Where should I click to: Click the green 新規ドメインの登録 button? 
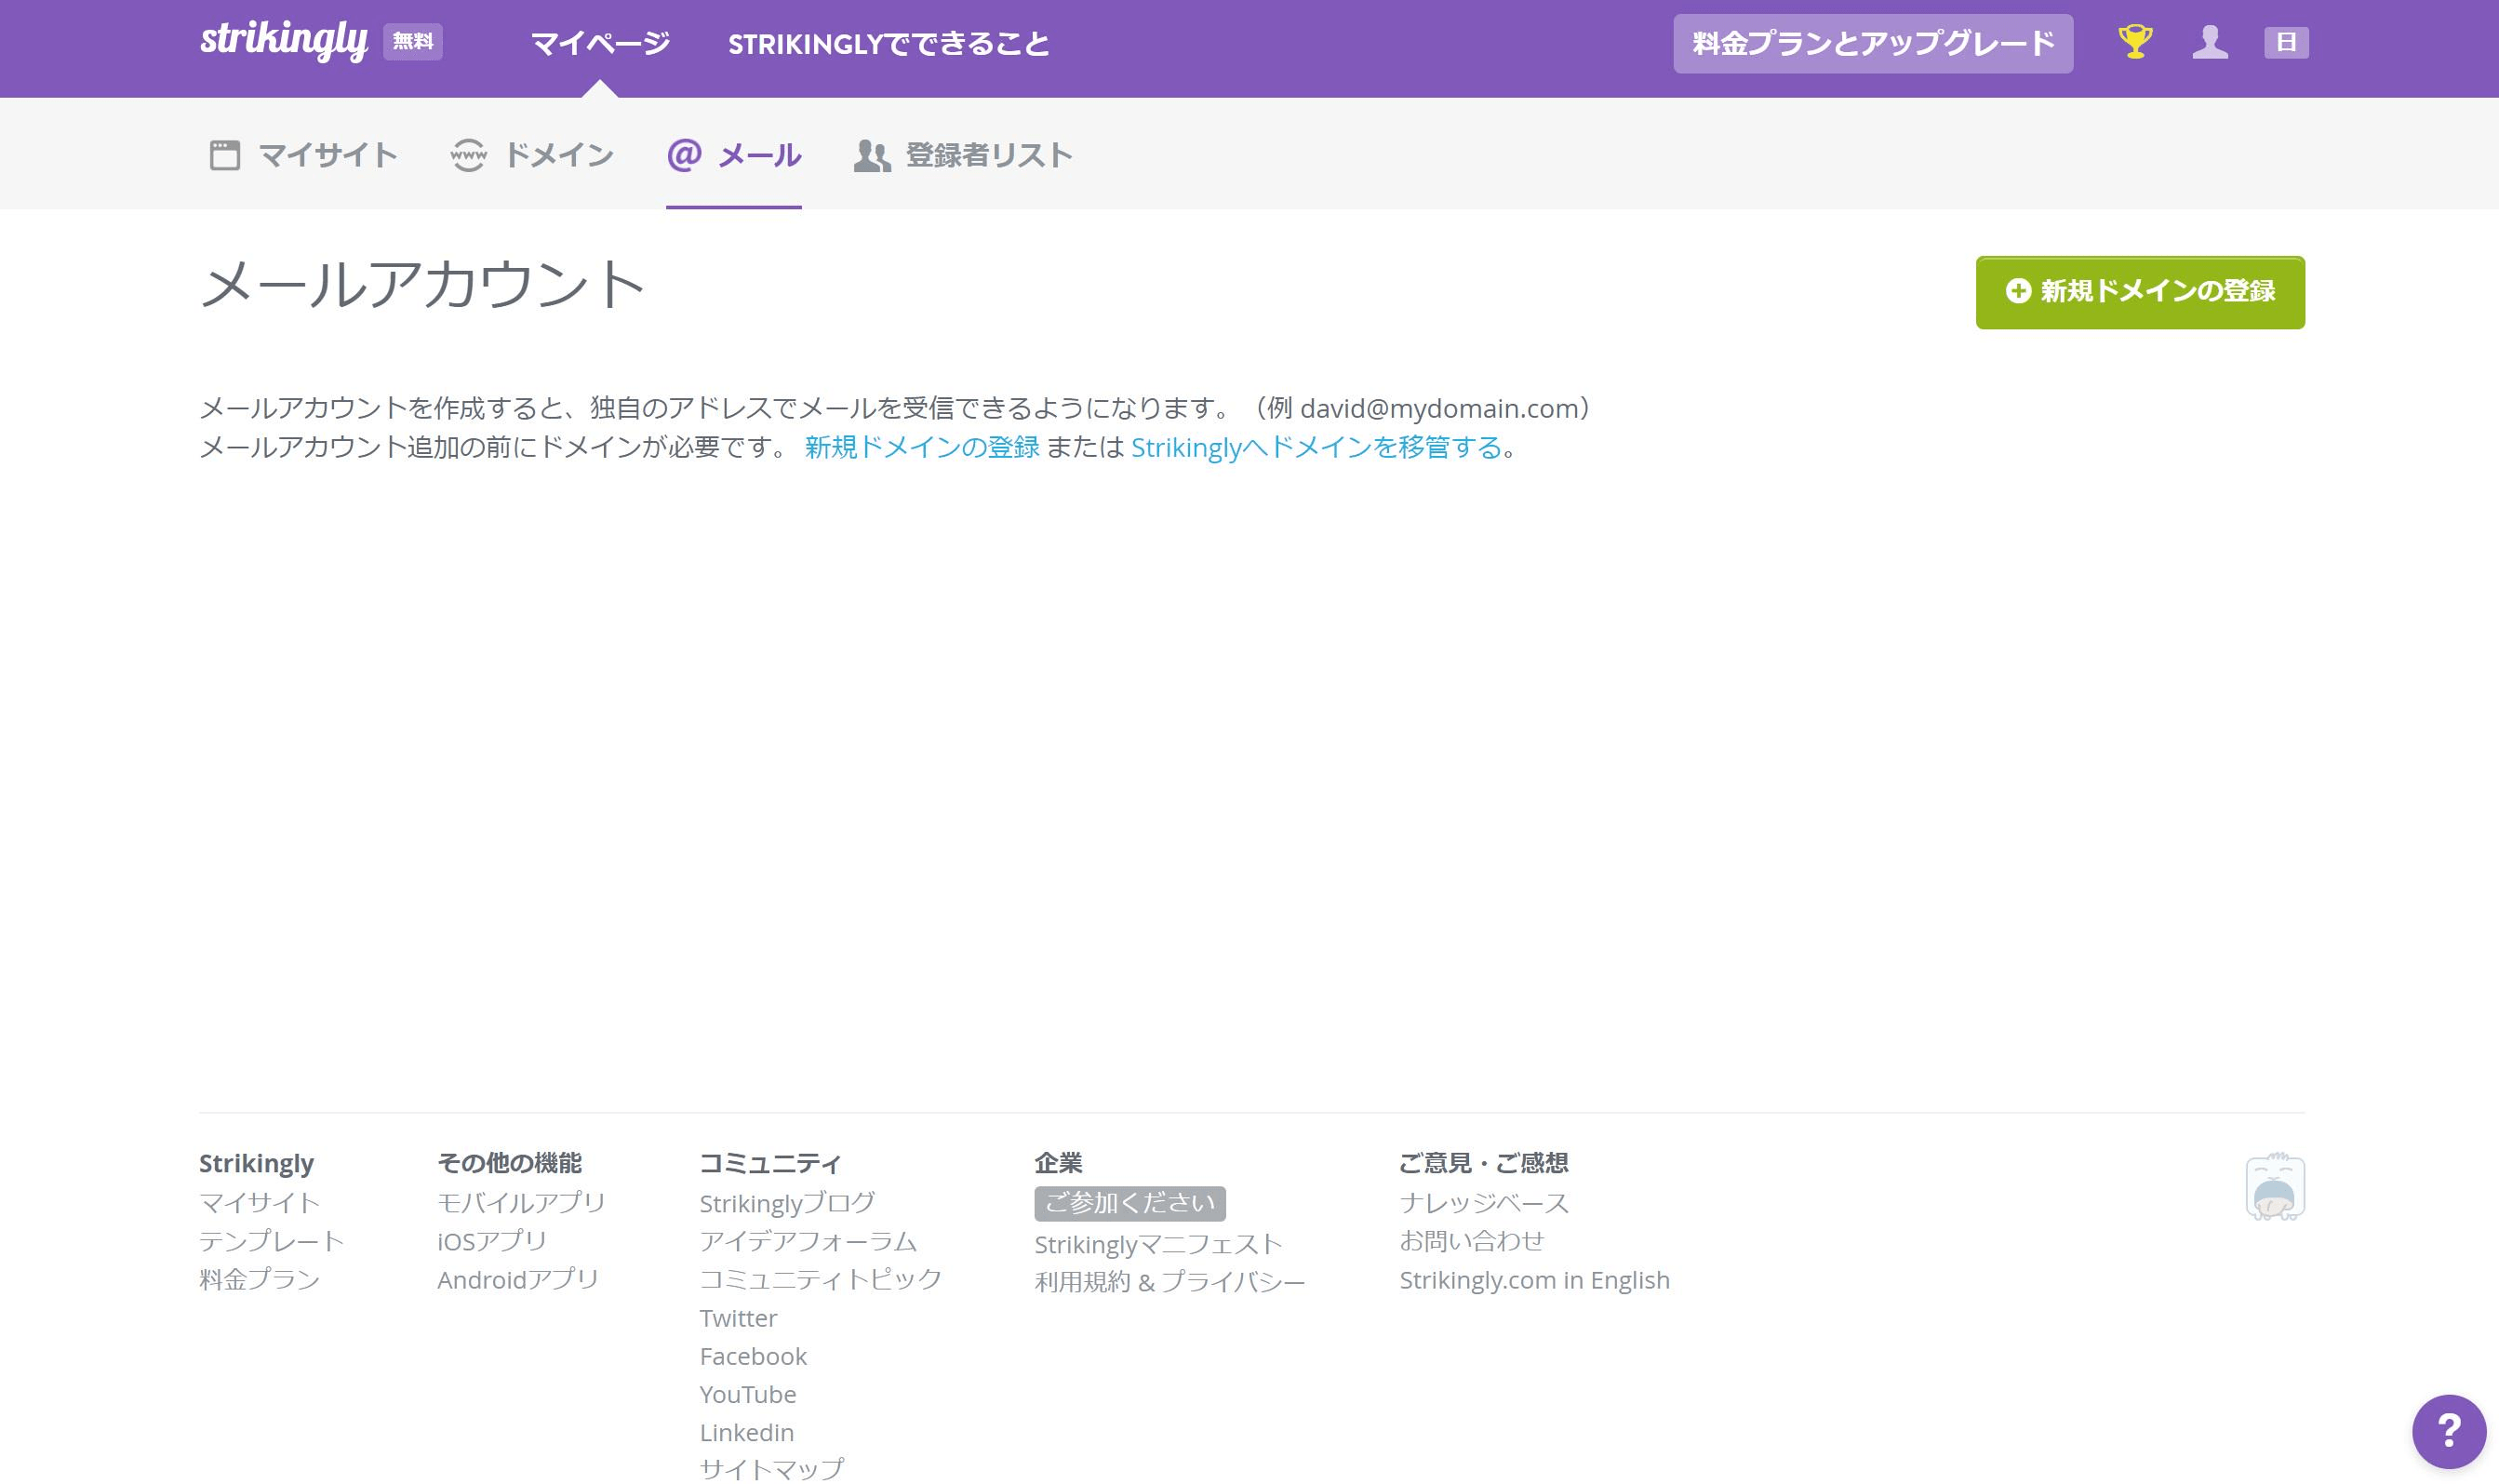click(x=2139, y=292)
